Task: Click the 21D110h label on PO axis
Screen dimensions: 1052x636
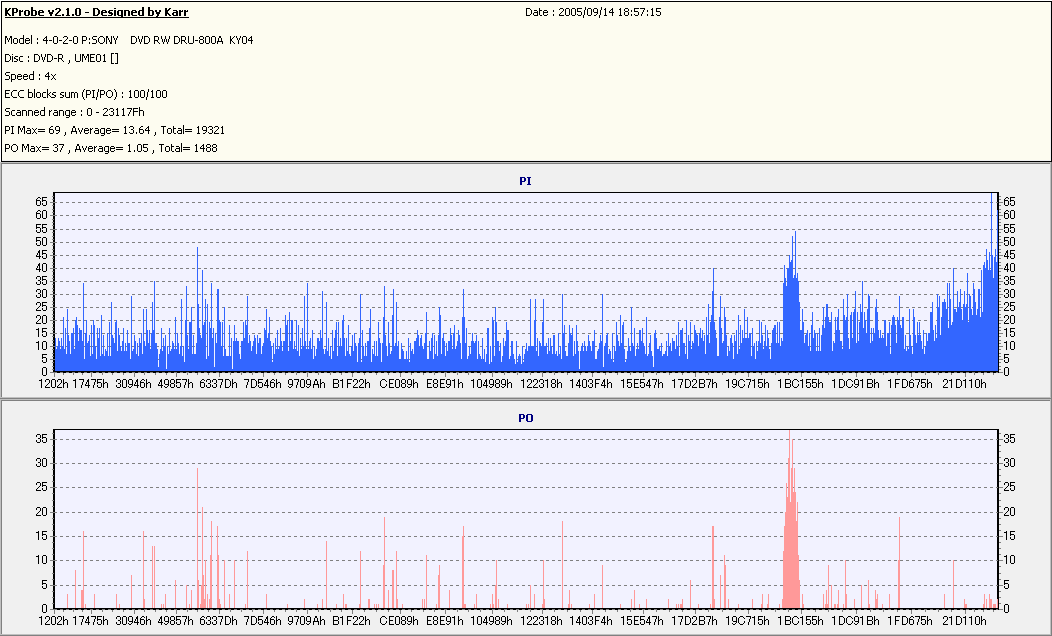Action: (964, 621)
